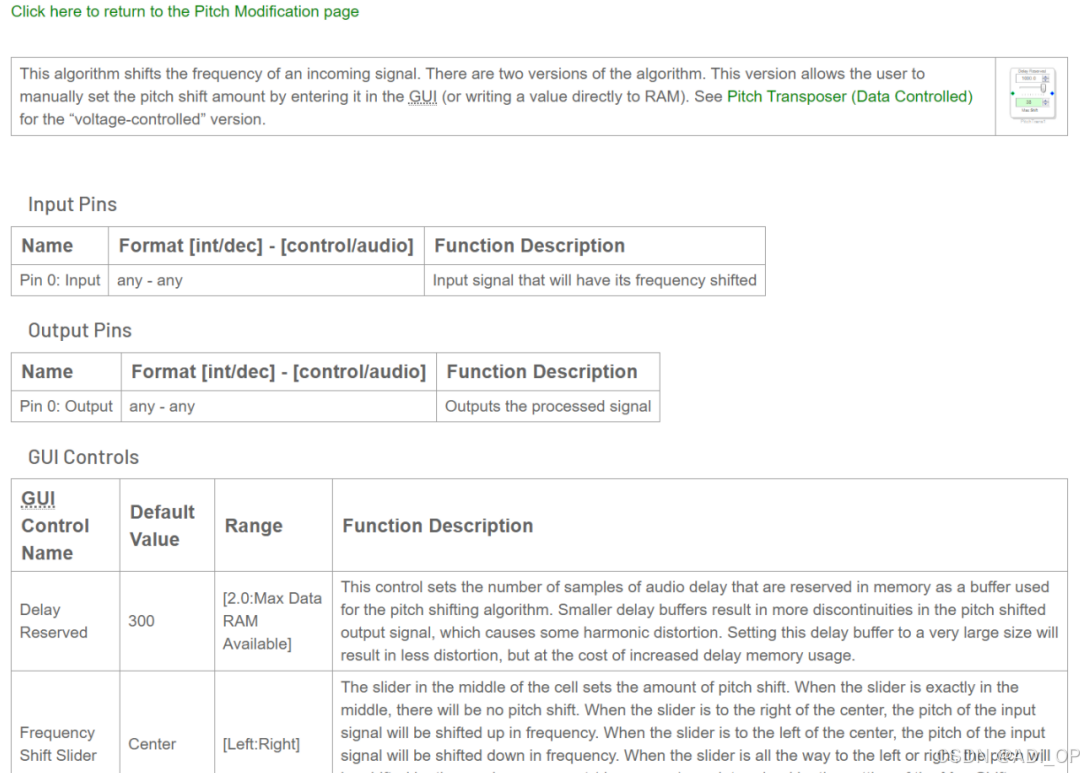Click the 'Delay Reserved' control name cell

66,621
